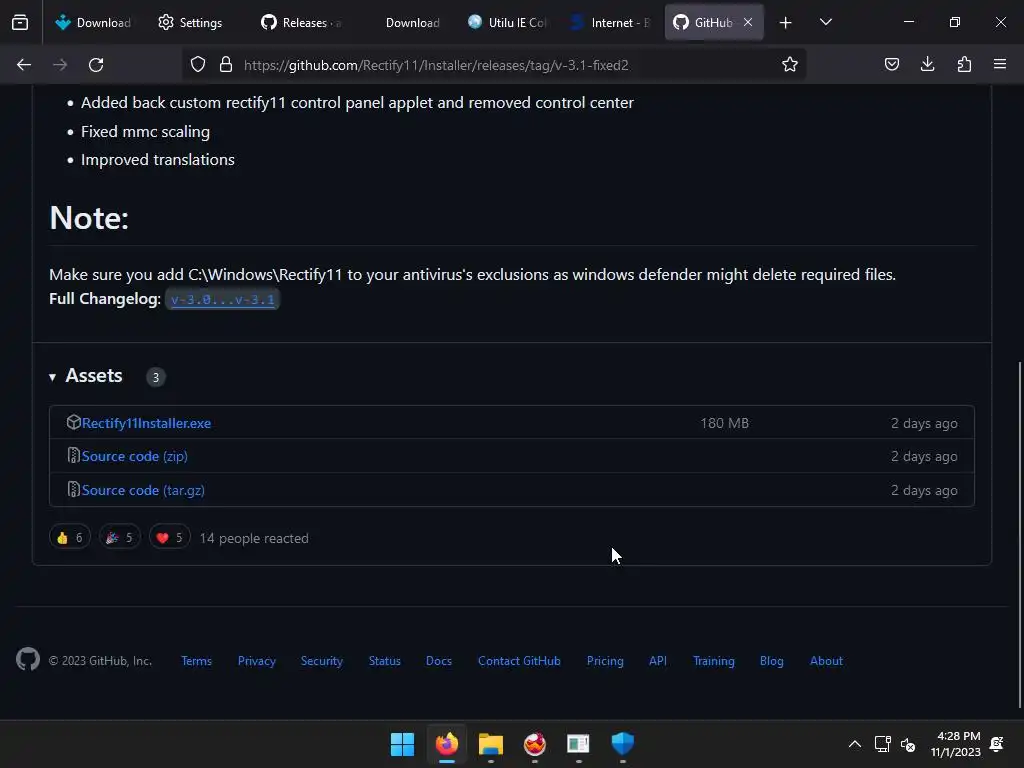
Task: Open a new browser tab
Action: pos(785,23)
